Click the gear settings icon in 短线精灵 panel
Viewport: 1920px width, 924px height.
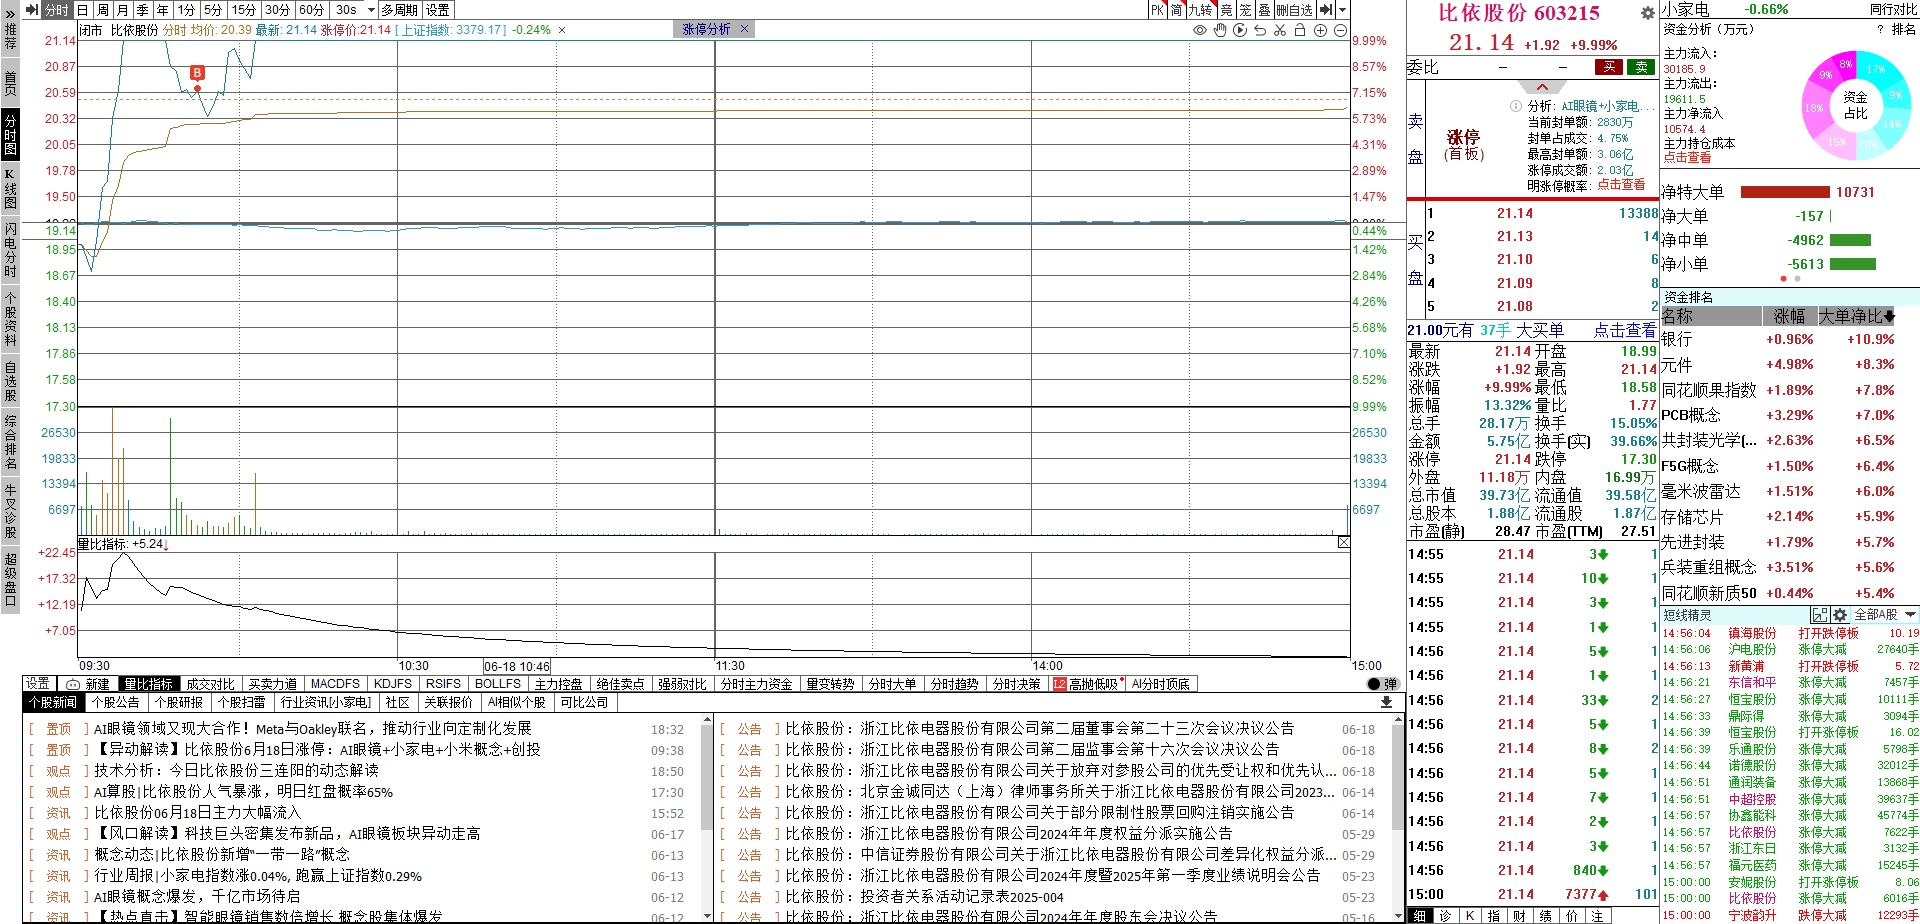tap(1840, 615)
